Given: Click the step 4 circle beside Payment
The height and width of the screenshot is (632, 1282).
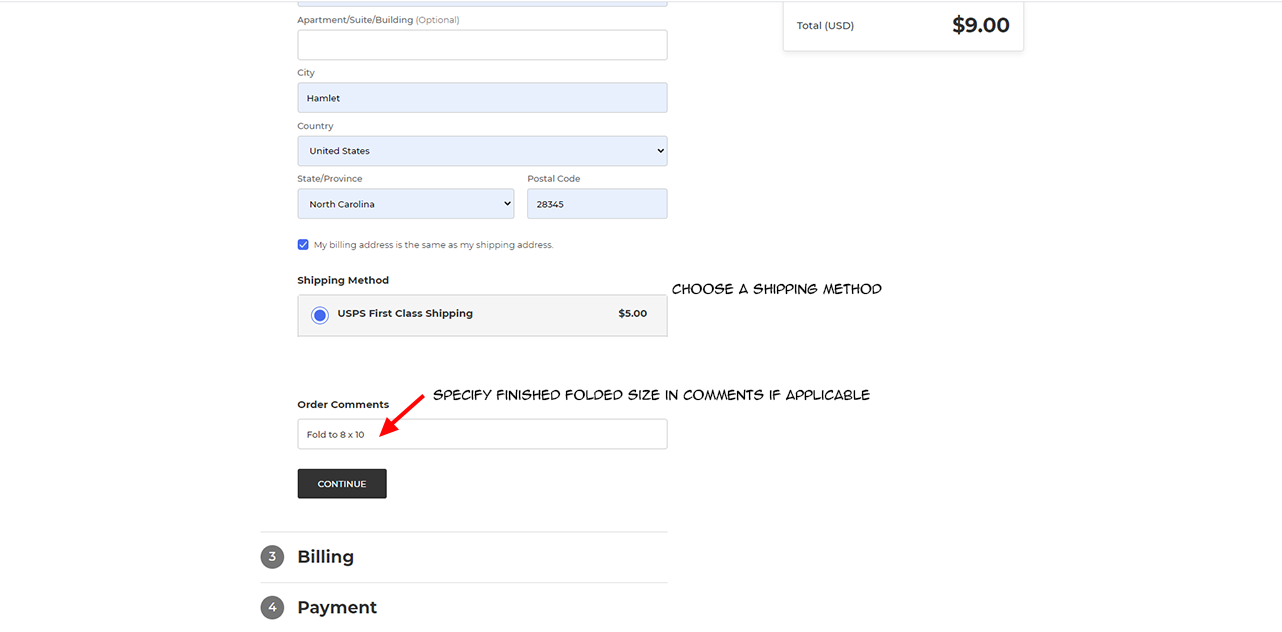Looking at the screenshot, I should point(272,607).
